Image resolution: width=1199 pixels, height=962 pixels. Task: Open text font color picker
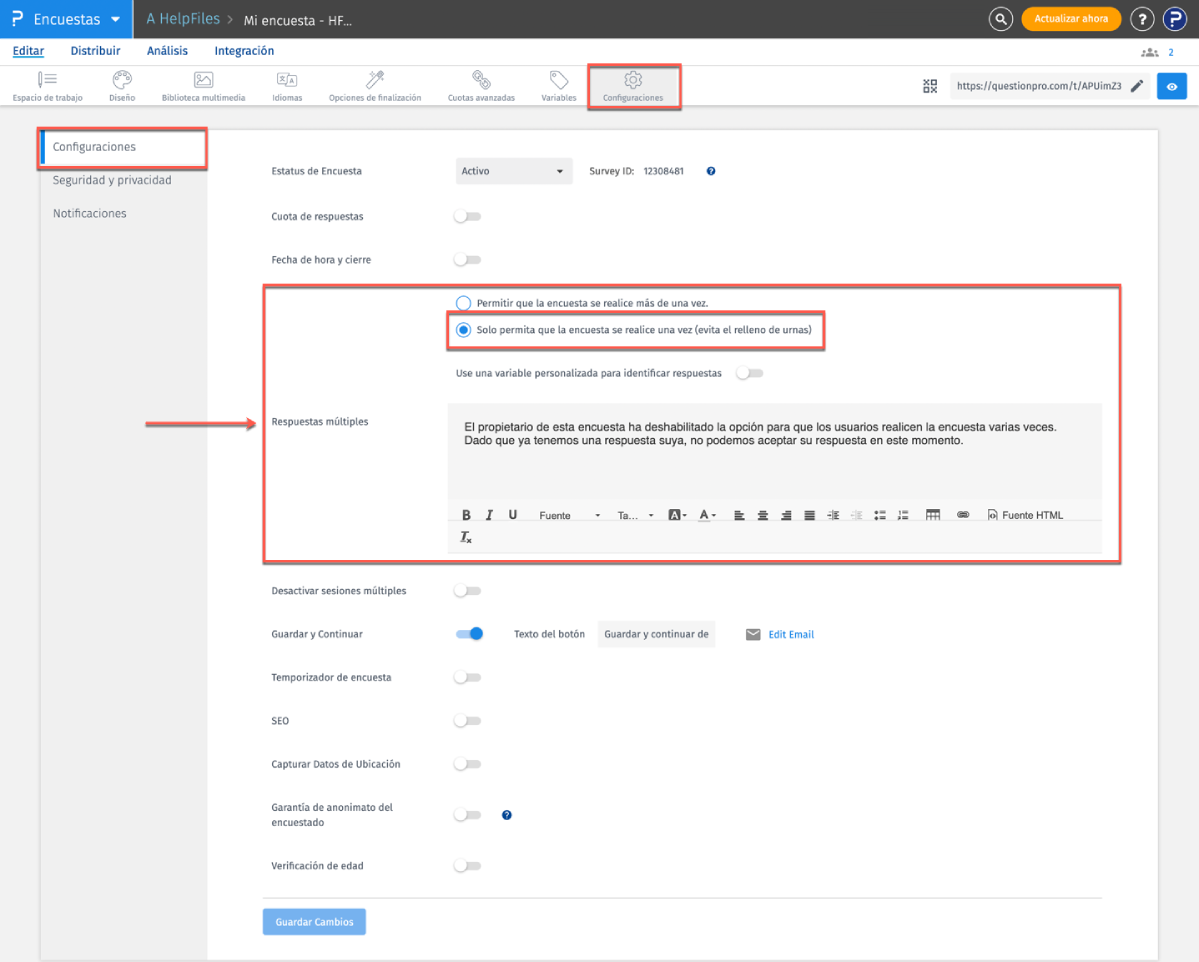coord(707,515)
